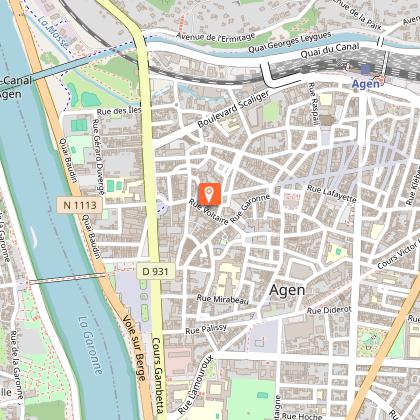Select the Avenue de l'Ermitage label
Image resolution: width=420 pixels, height=420 pixels.
coord(216,37)
